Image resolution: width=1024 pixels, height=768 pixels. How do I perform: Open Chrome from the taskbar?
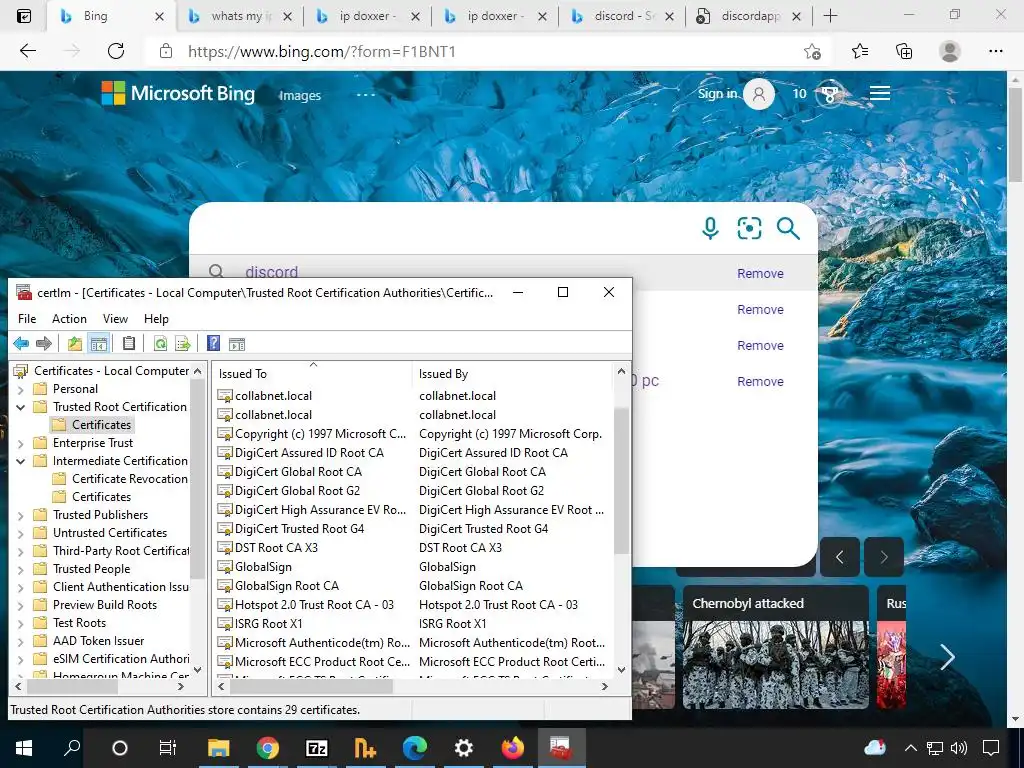(x=267, y=748)
